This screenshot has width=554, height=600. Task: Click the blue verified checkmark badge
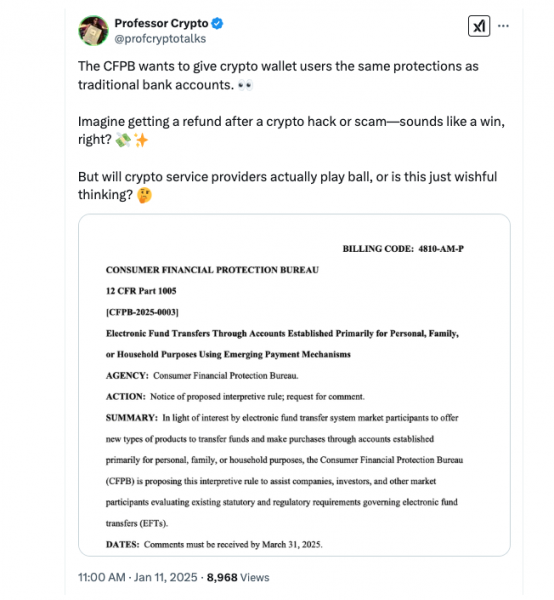click(217, 23)
